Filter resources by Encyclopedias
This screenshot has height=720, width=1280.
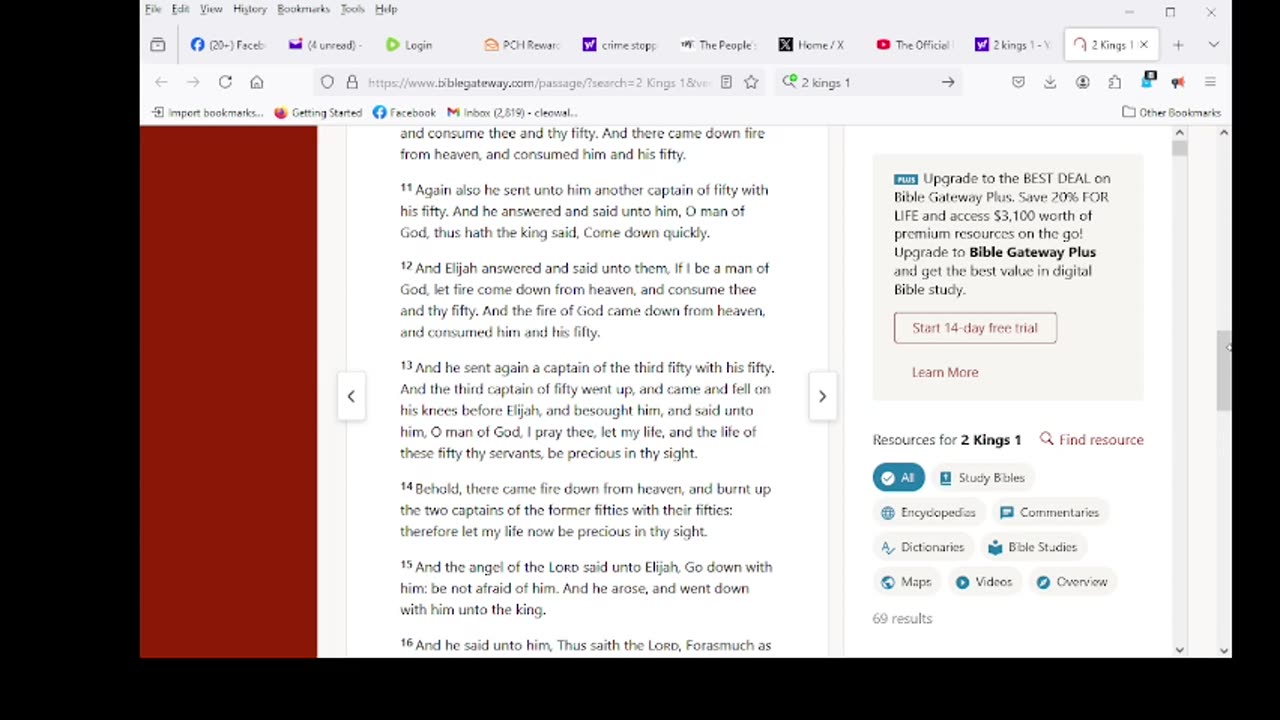[x=928, y=512]
